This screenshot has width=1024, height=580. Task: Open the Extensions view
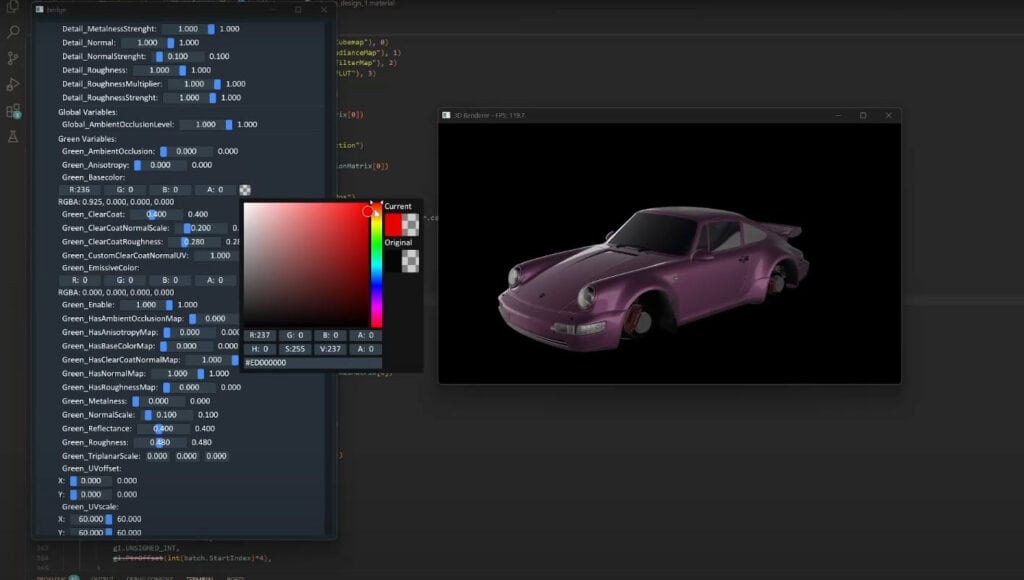(13, 110)
